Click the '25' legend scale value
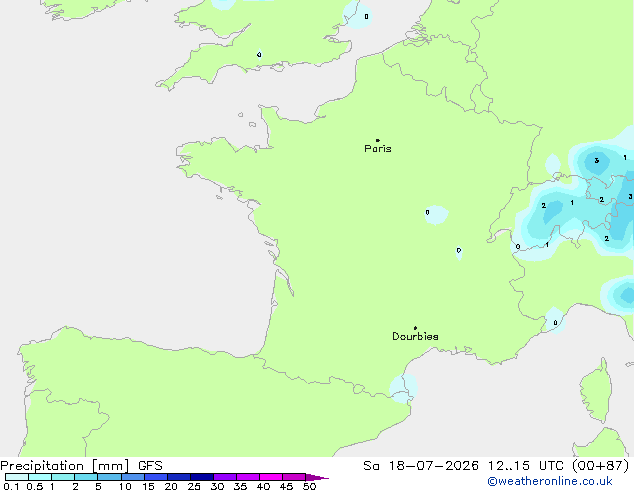Screen dimensions: 634x490 [194, 486]
